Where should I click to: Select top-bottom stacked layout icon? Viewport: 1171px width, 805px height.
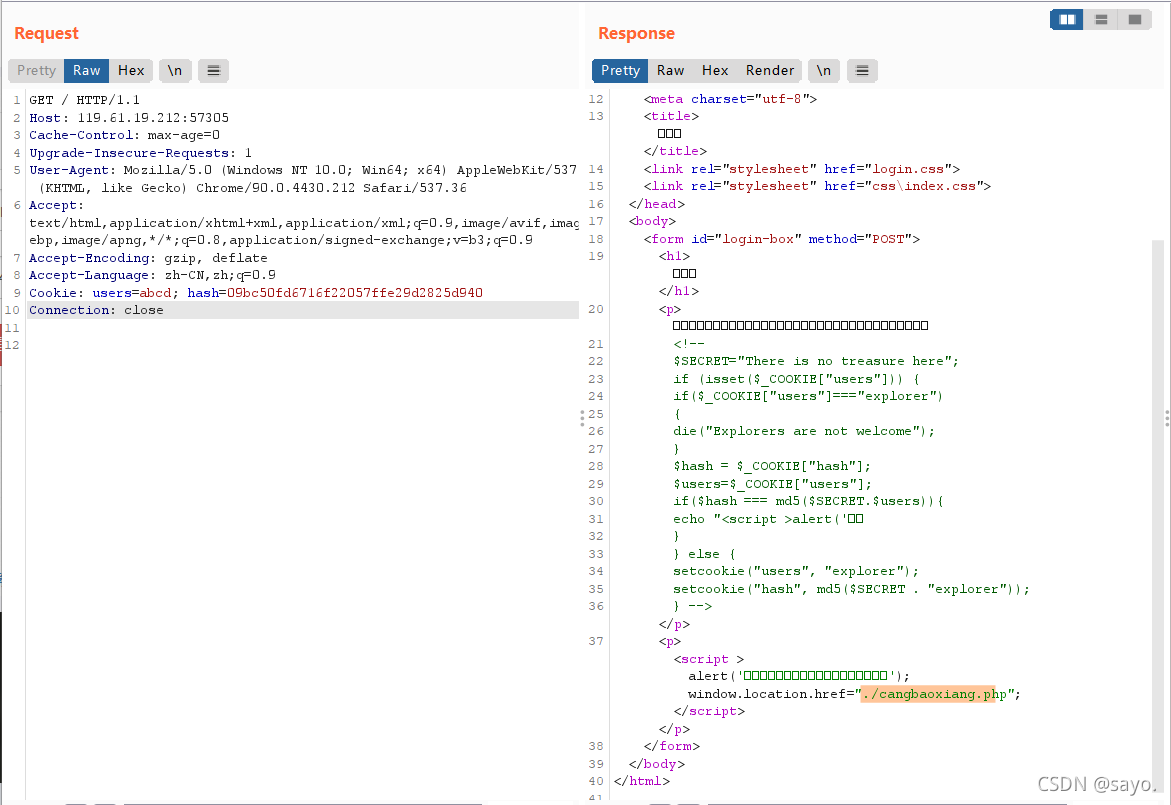coord(1101,19)
